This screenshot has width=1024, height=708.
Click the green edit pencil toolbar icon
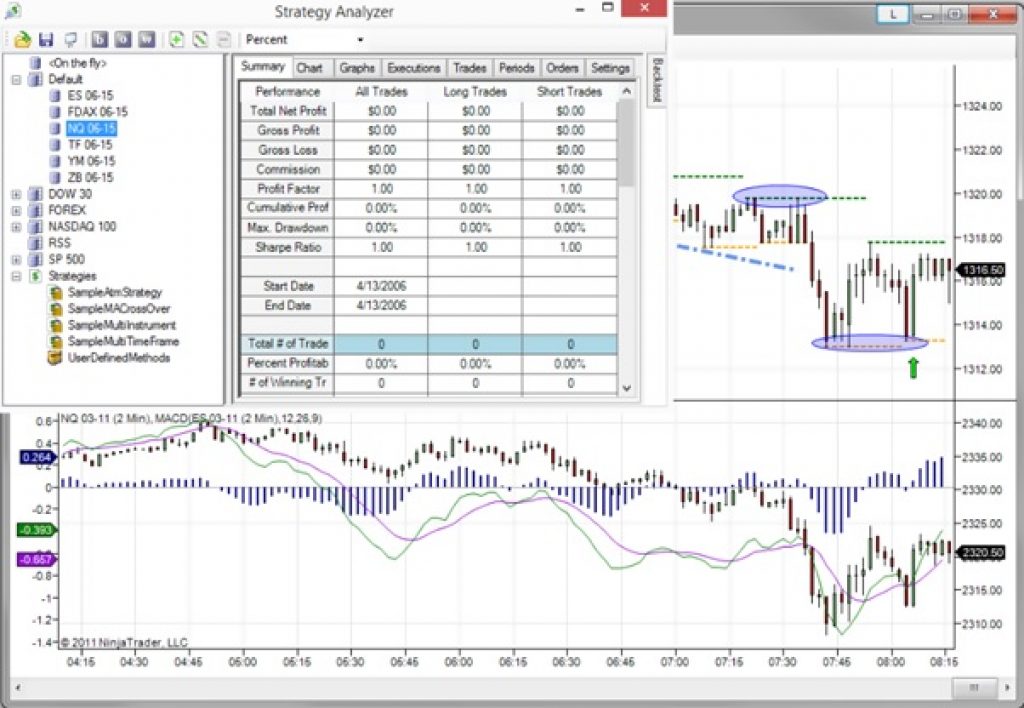click(200, 40)
